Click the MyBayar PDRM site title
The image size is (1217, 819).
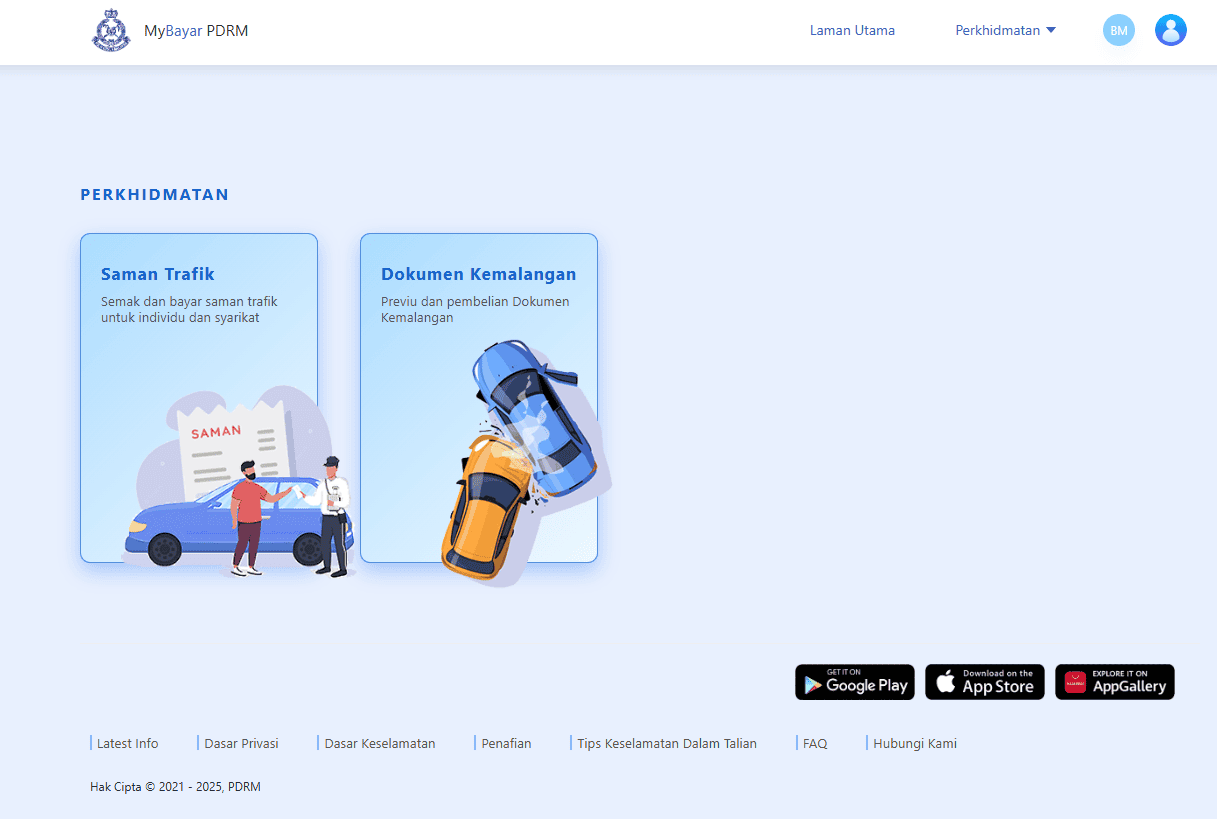pos(196,31)
